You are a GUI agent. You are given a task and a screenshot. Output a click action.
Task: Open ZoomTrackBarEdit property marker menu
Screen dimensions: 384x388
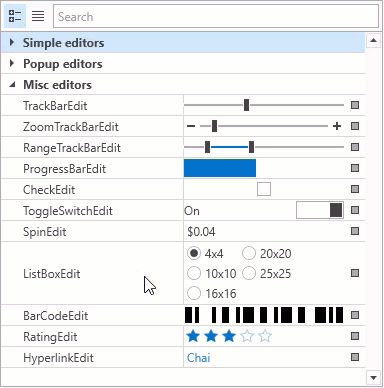(355, 126)
